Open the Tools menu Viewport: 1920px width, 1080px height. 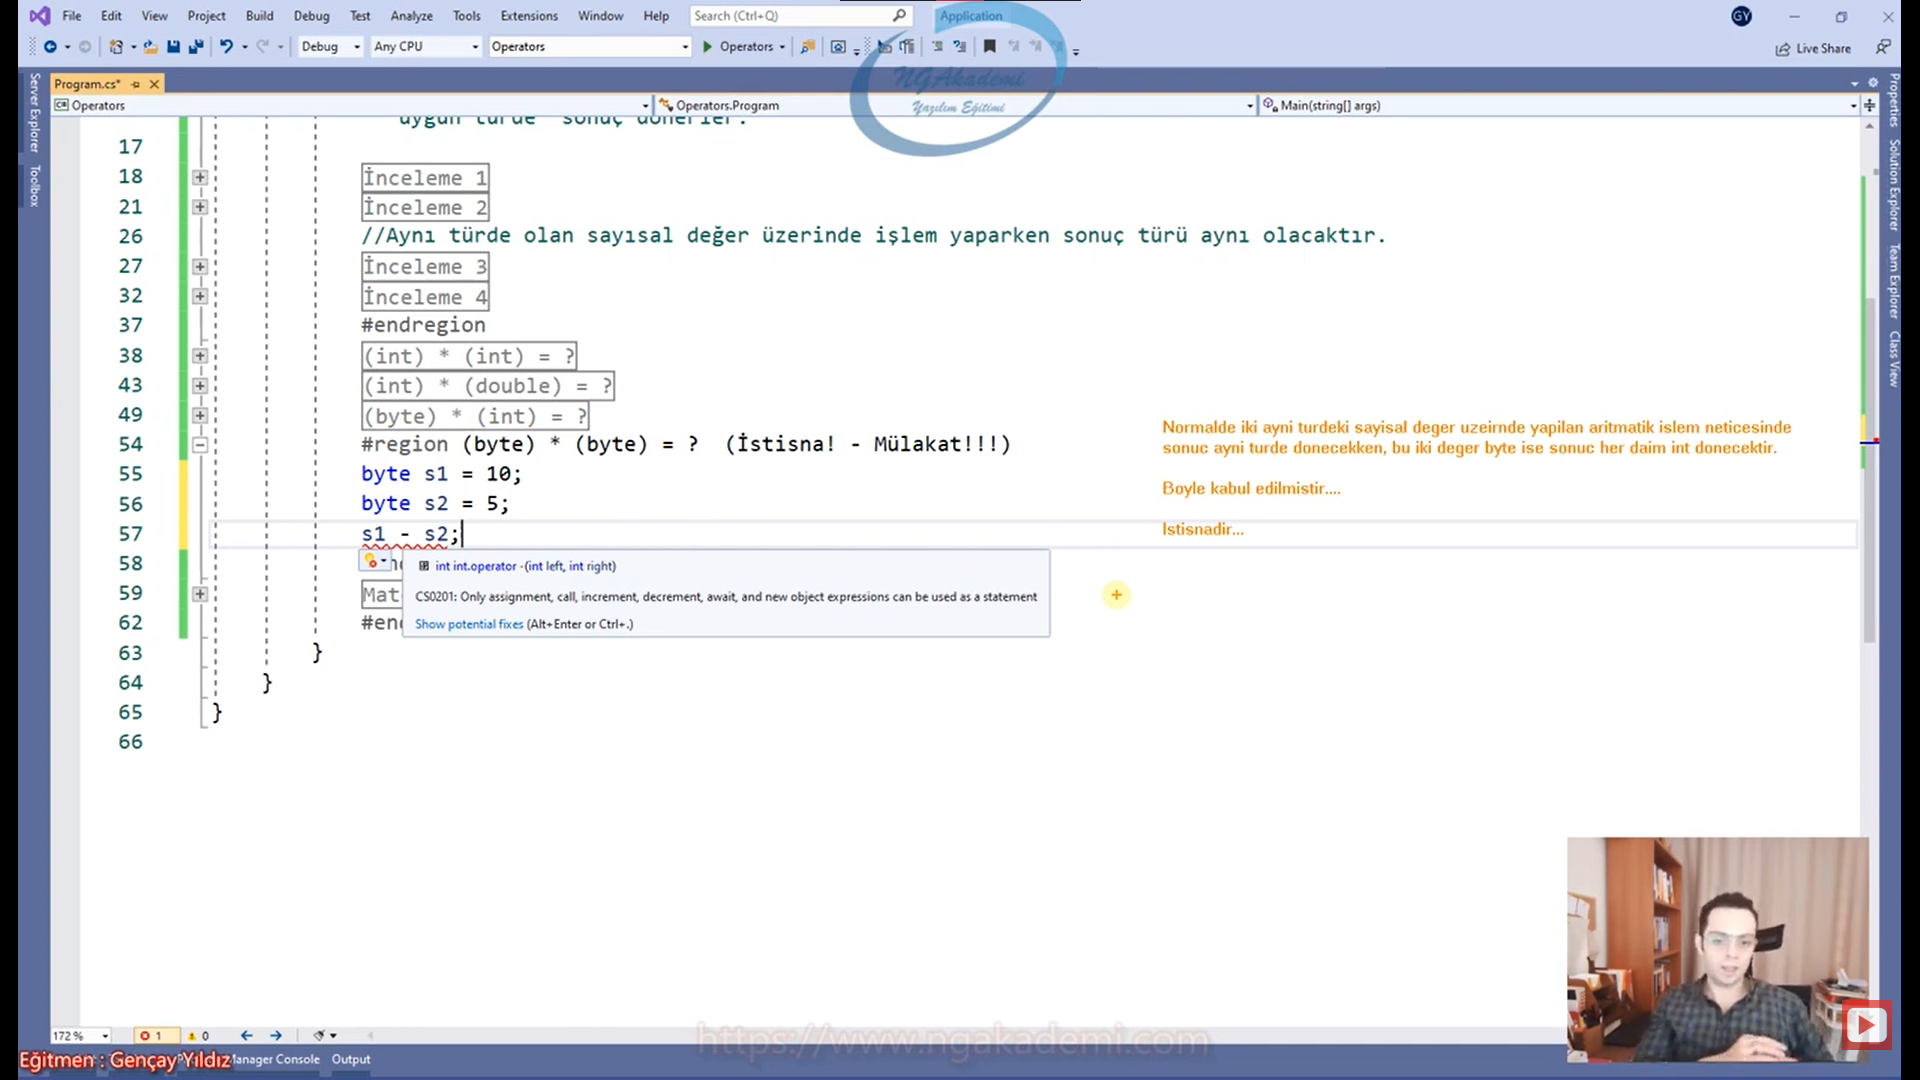[466, 16]
